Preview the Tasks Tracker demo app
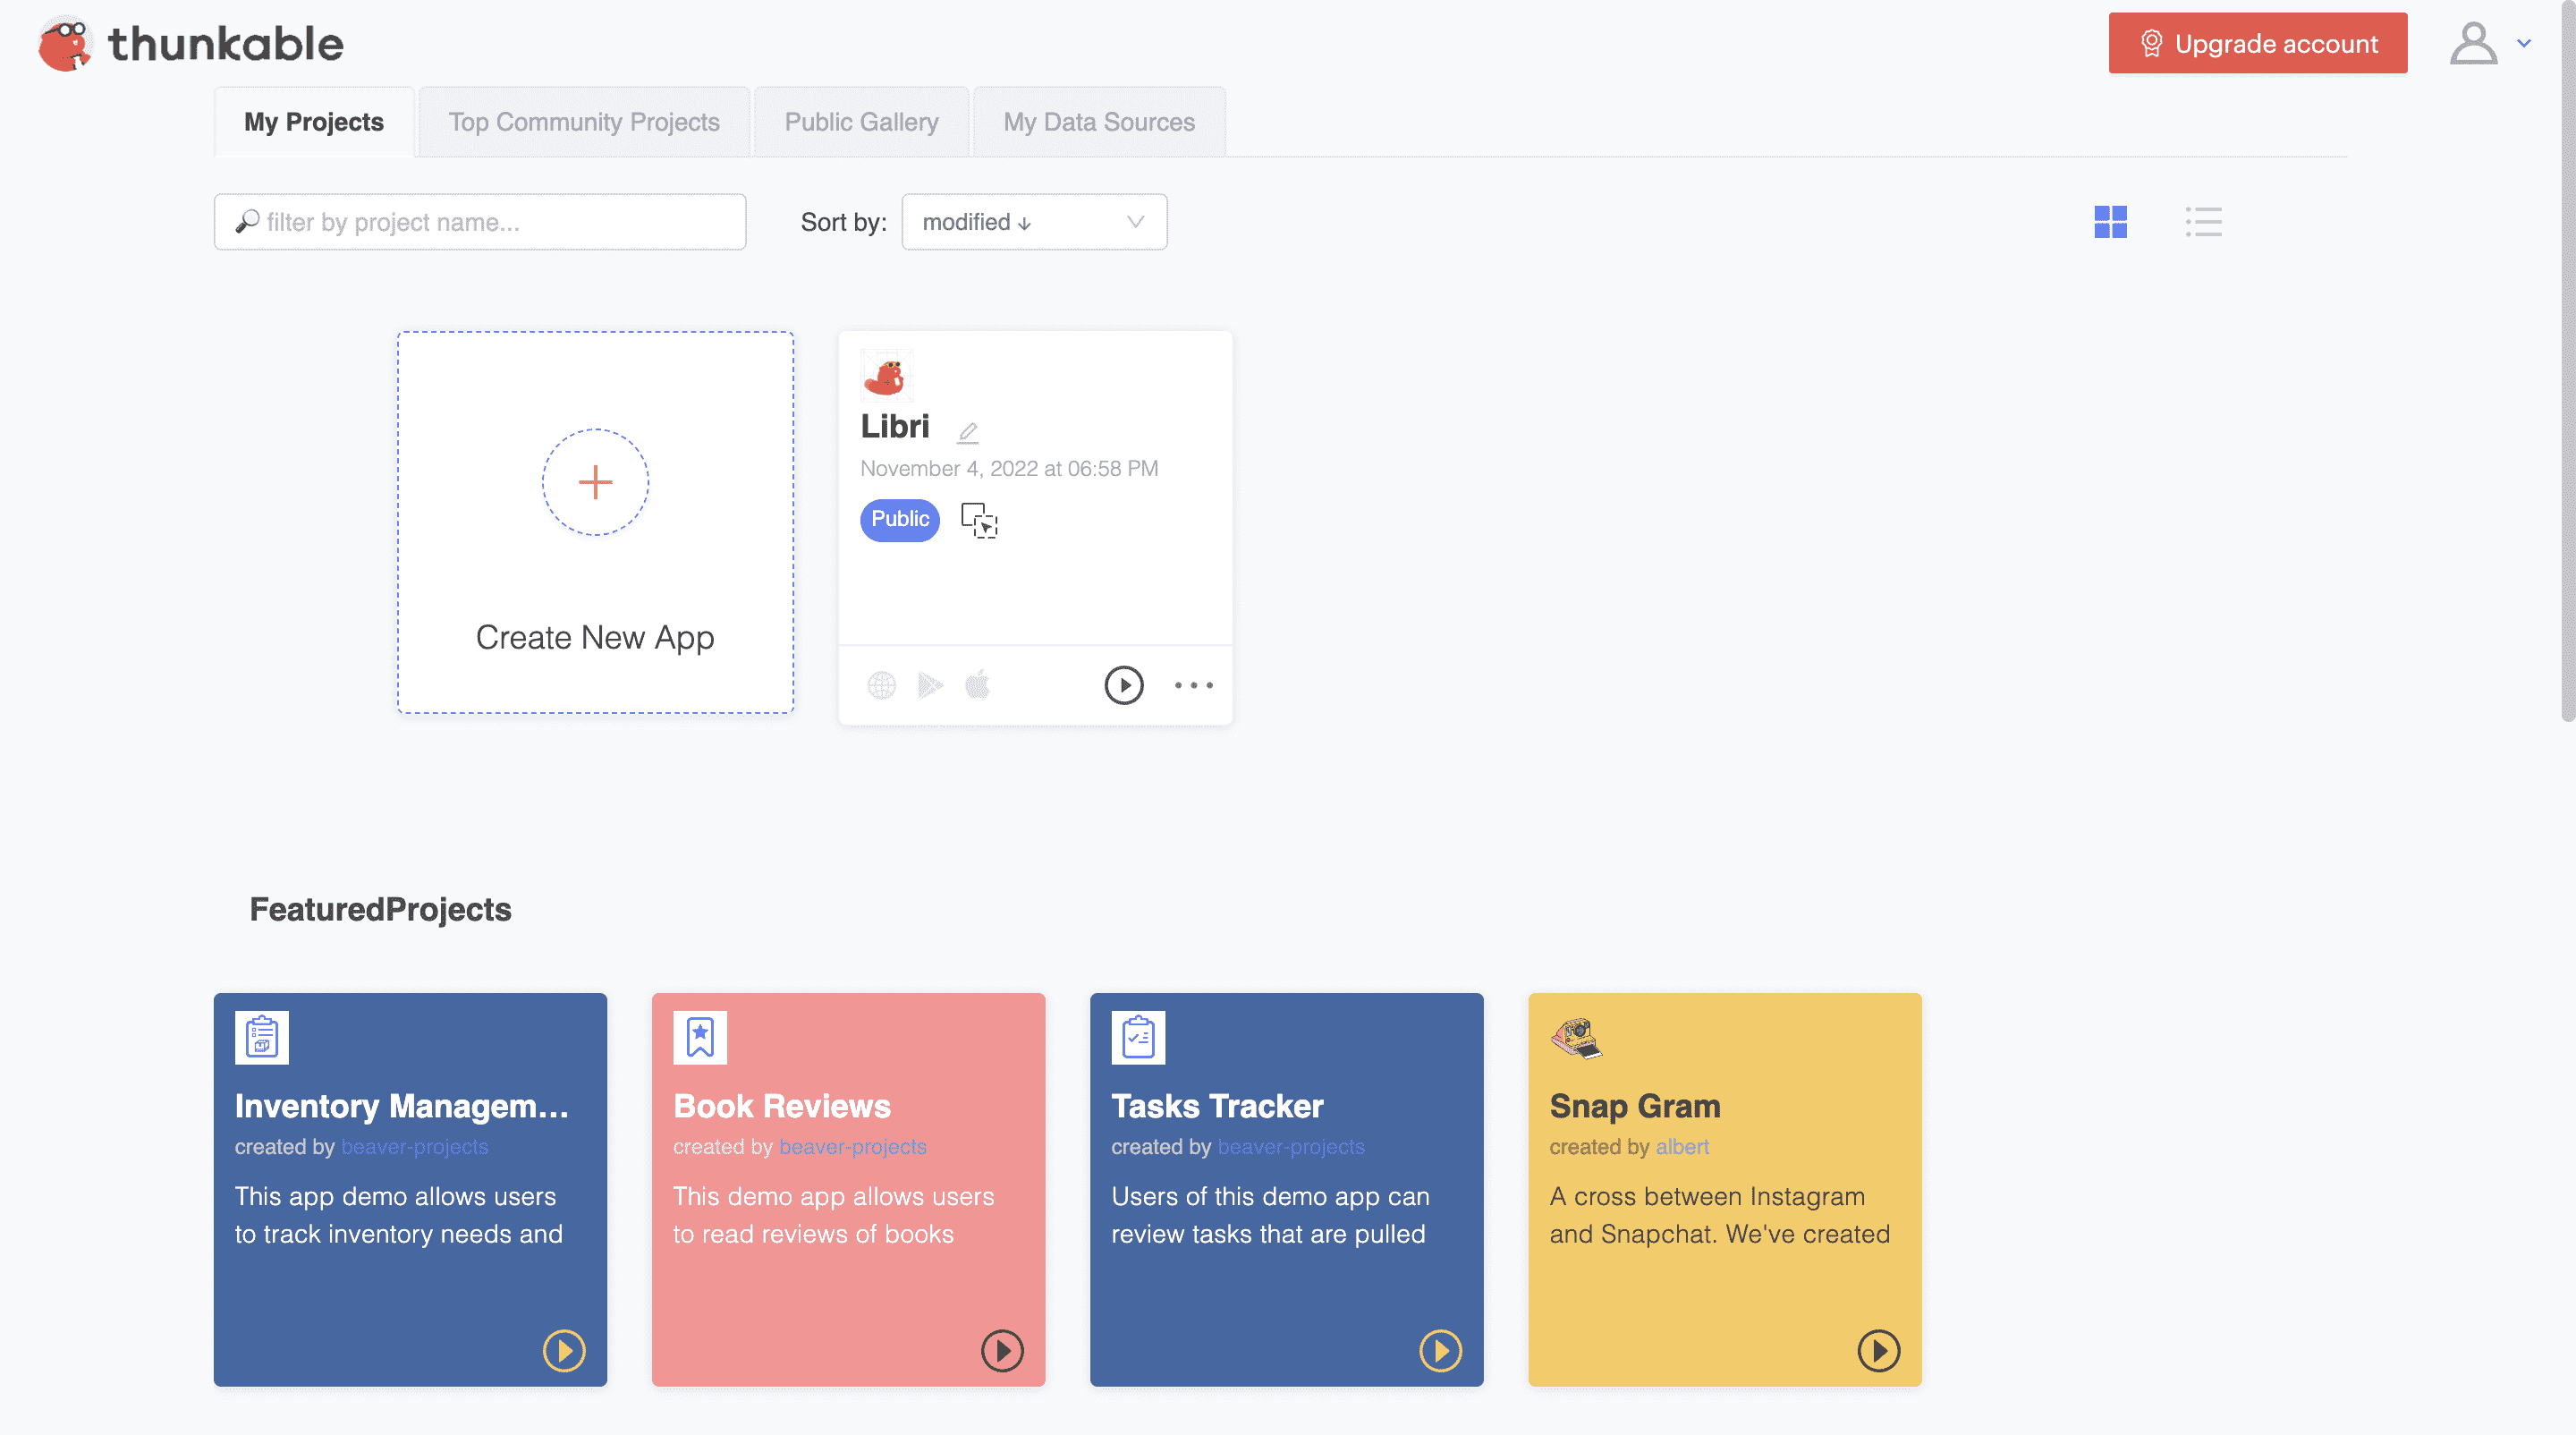This screenshot has height=1435, width=2576. (1440, 1351)
